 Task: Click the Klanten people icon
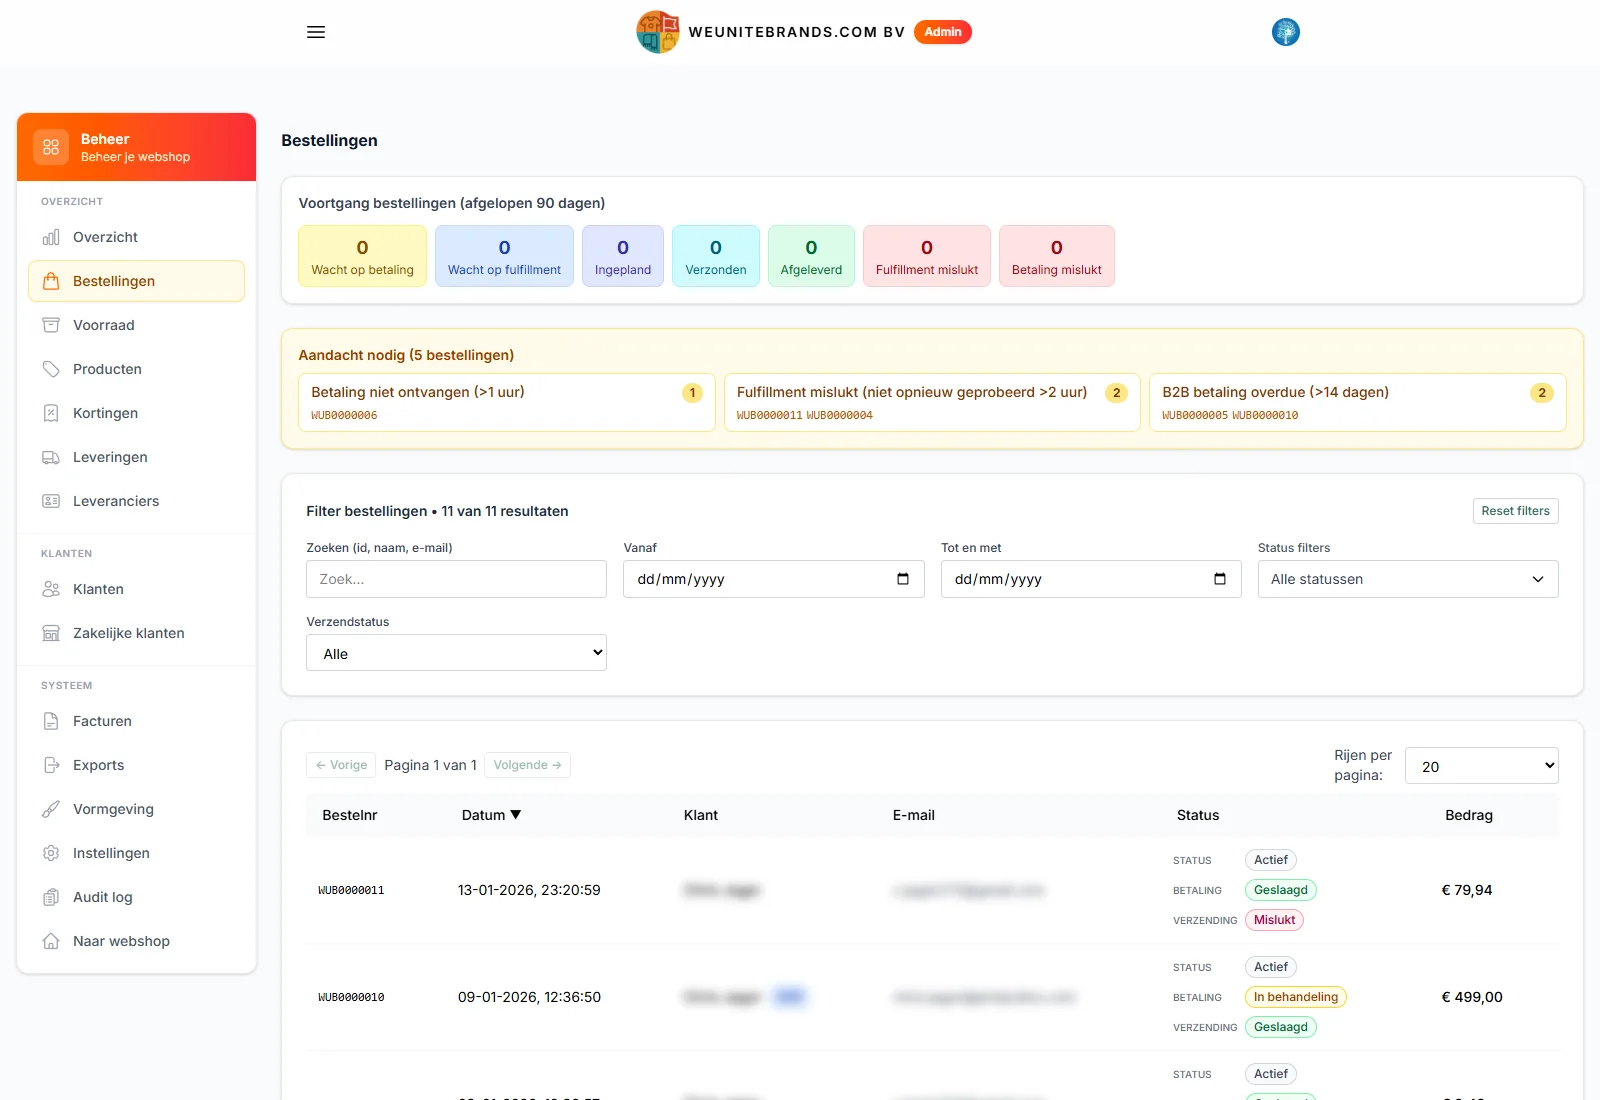point(51,589)
